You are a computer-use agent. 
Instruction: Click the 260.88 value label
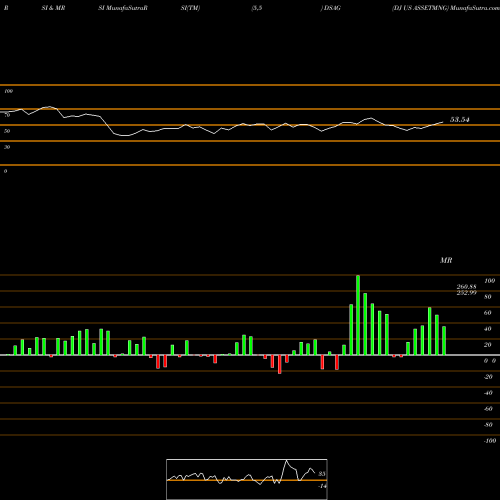(x=466, y=287)
